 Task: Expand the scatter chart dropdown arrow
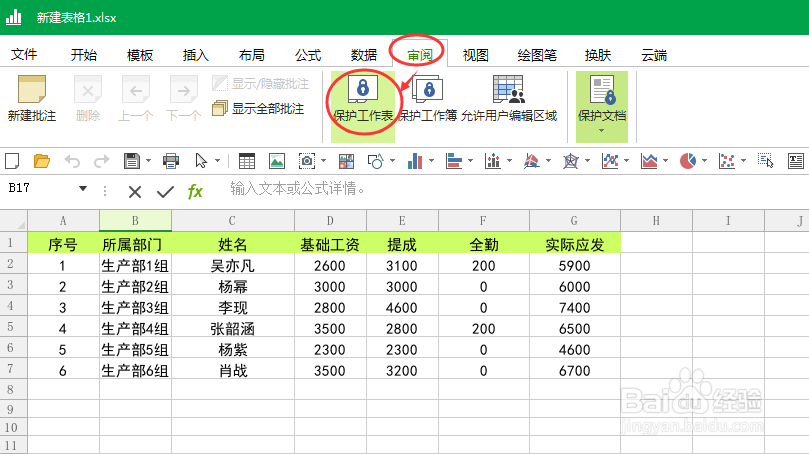click(x=743, y=161)
